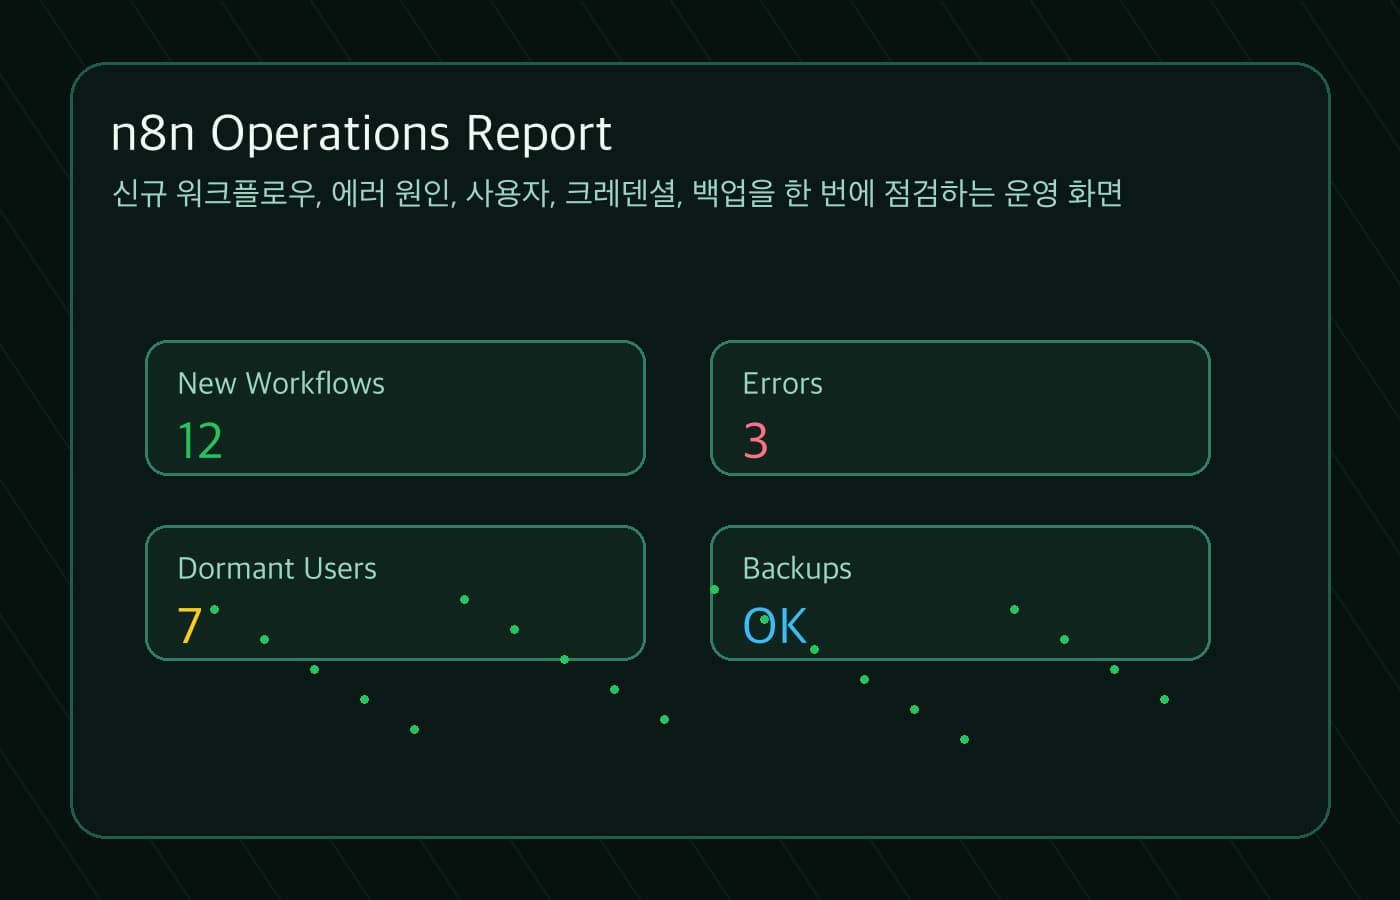Click the Korean subtitle below the title
The height and width of the screenshot is (900, 1400).
[617, 192]
